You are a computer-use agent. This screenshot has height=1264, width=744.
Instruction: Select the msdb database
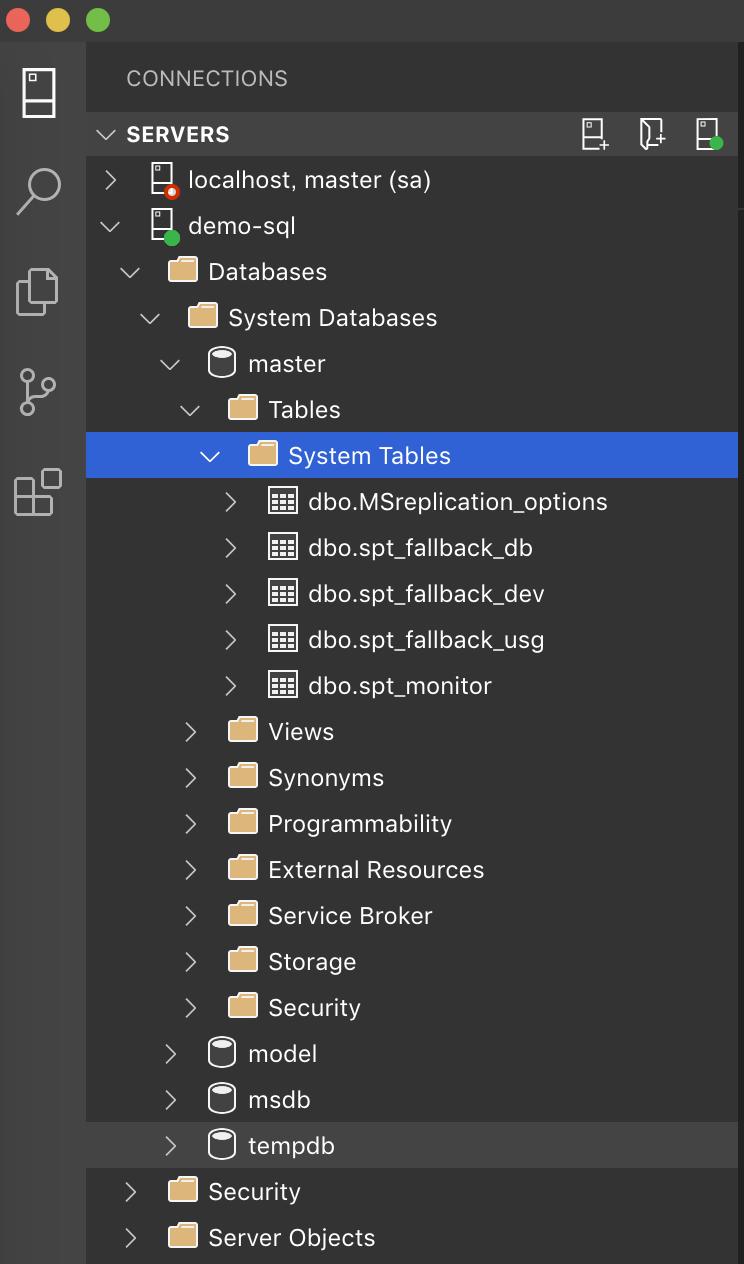412,1100
